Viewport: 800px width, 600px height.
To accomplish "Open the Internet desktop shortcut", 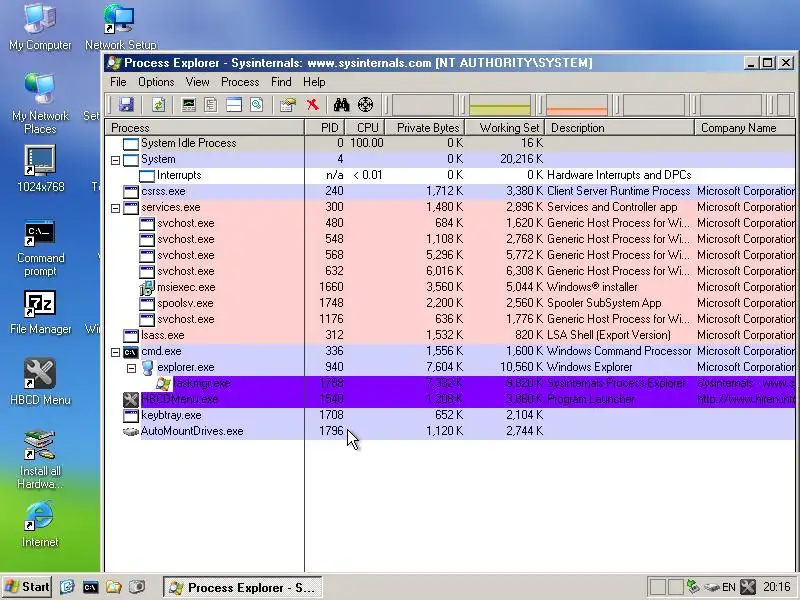I will click(x=40, y=524).
